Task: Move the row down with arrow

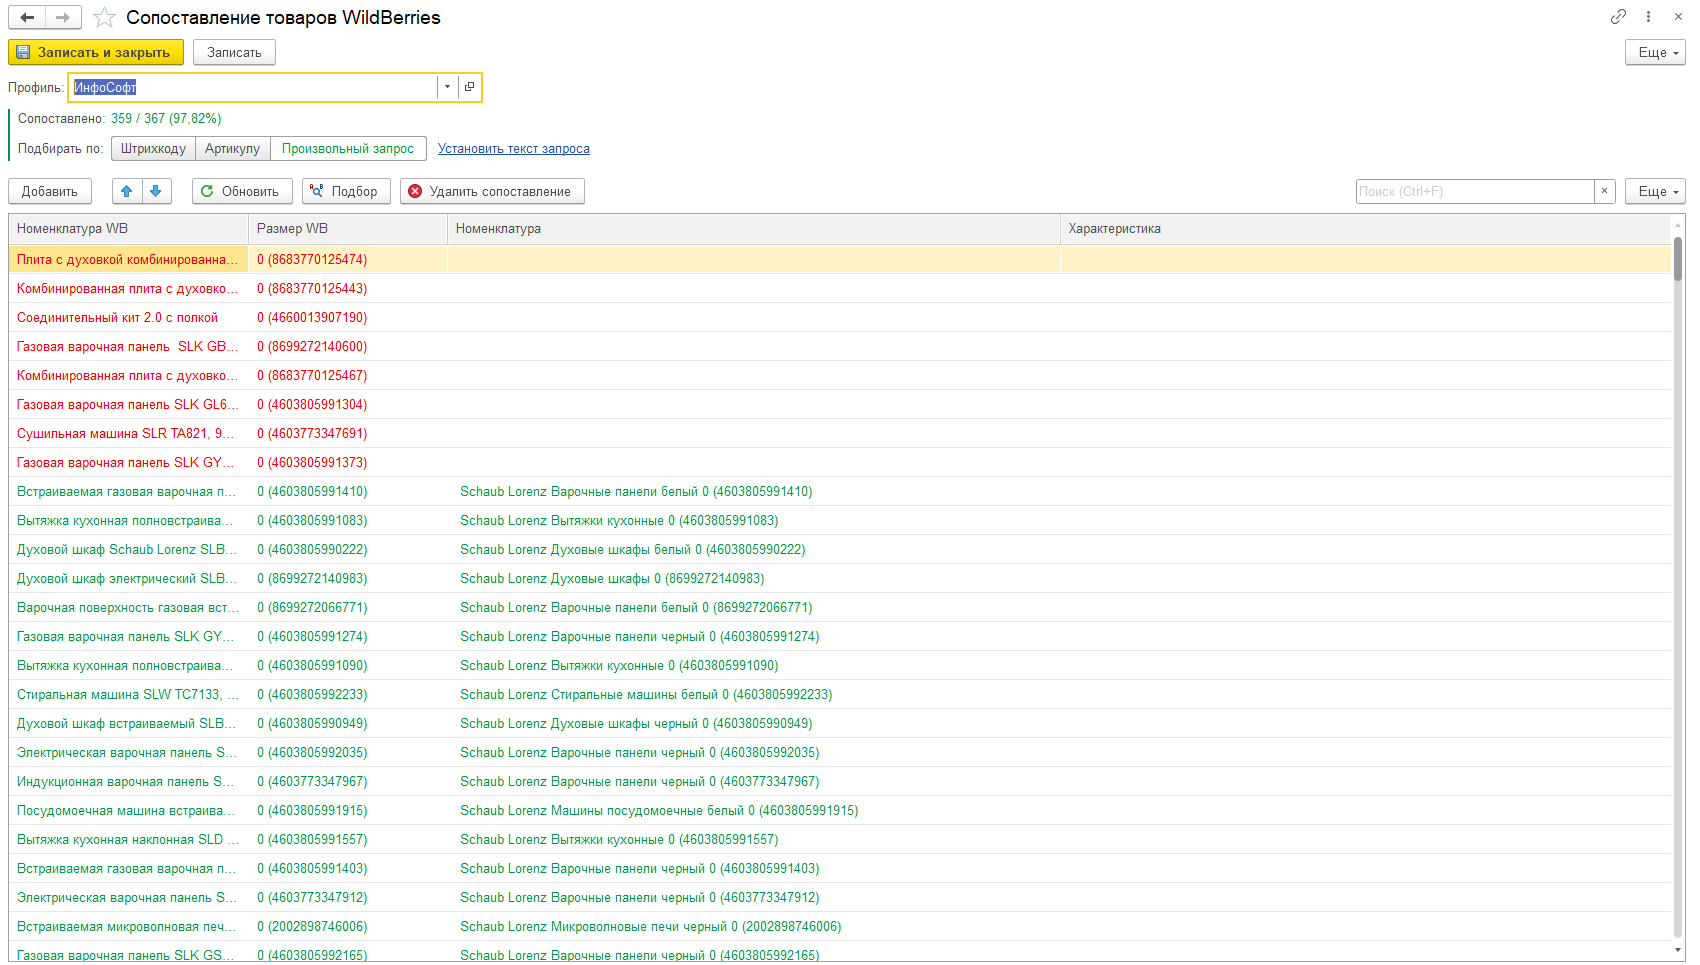Action: 156,191
